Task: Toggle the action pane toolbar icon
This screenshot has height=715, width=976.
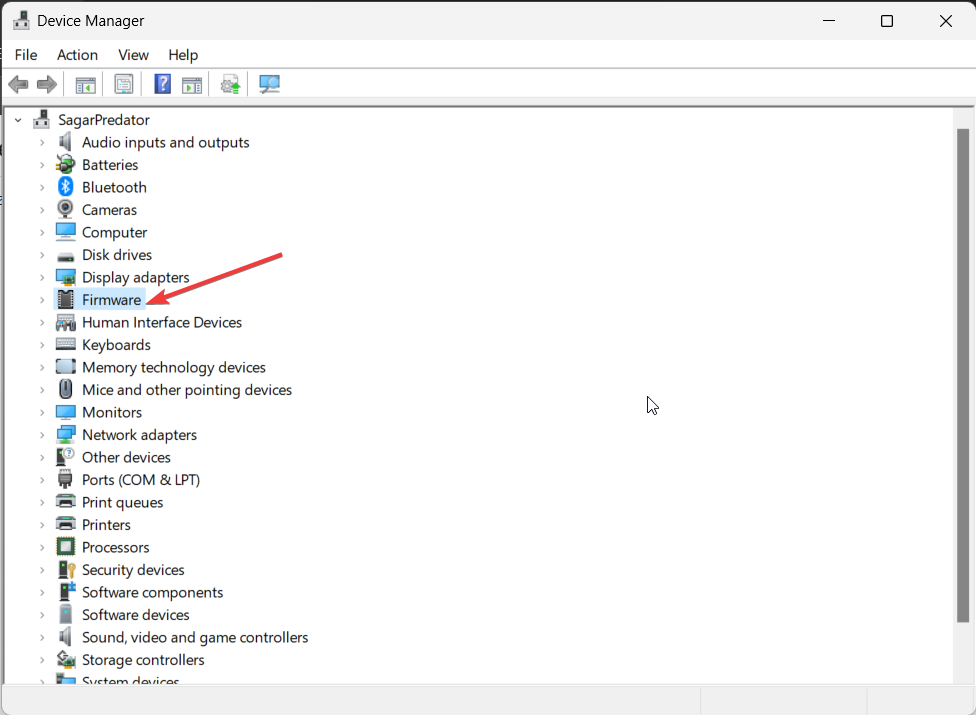Action: pyautogui.click(x=192, y=85)
